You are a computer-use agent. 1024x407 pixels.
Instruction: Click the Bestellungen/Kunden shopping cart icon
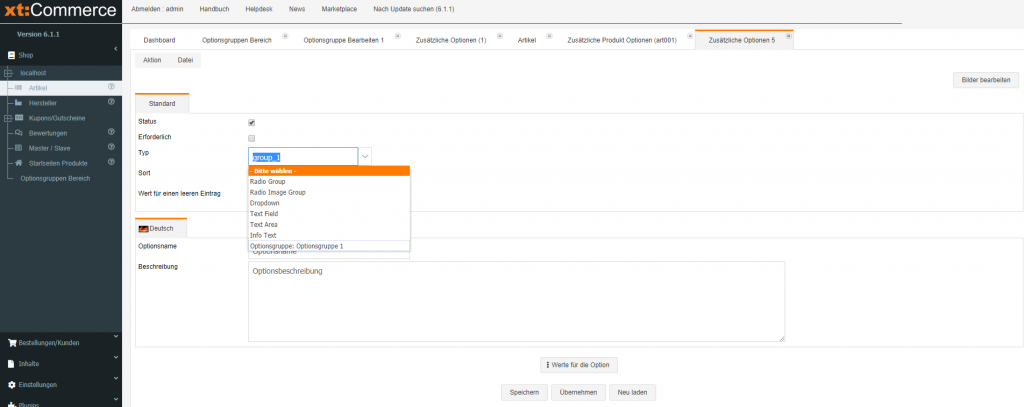tap(12, 342)
